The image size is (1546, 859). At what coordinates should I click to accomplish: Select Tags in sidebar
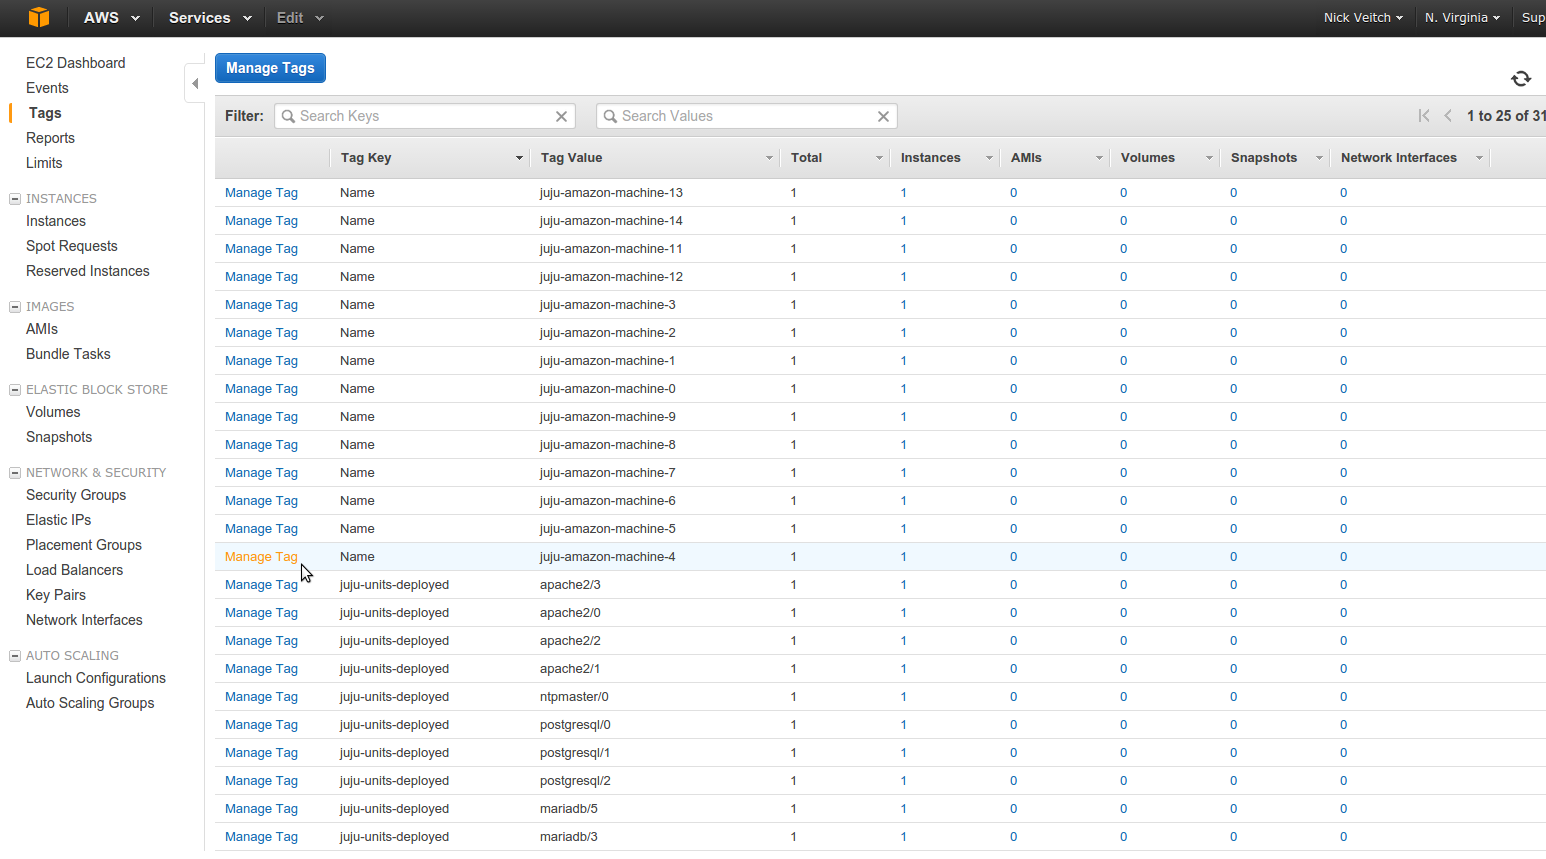click(x=45, y=113)
